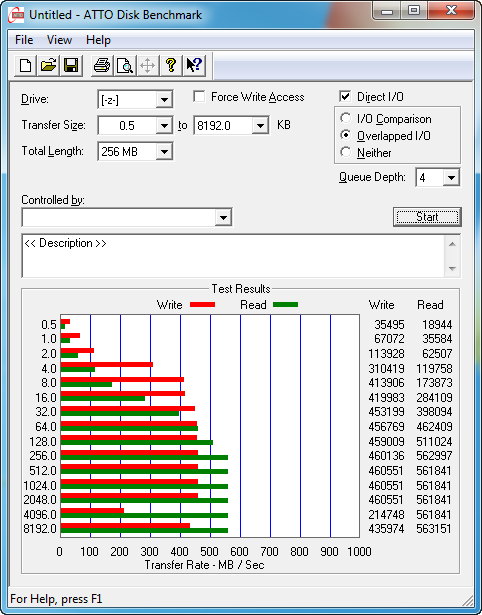Select the Overlapped I/O radio button
The height and width of the screenshot is (615, 482).
pos(346,136)
